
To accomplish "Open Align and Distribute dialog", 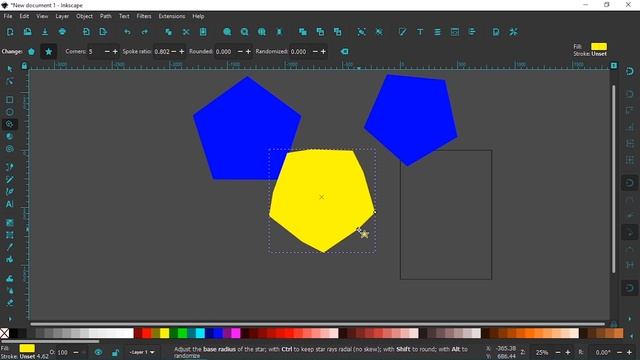I will (x=472, y=32).
